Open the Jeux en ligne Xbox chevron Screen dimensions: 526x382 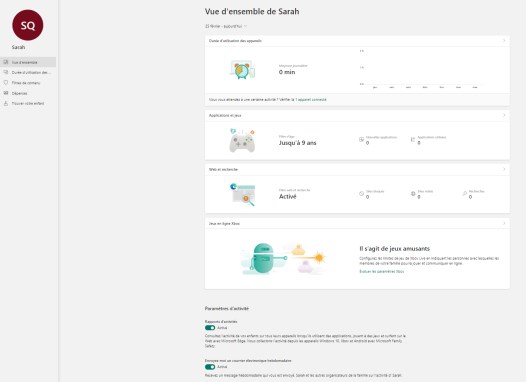(x=504, y=223)
